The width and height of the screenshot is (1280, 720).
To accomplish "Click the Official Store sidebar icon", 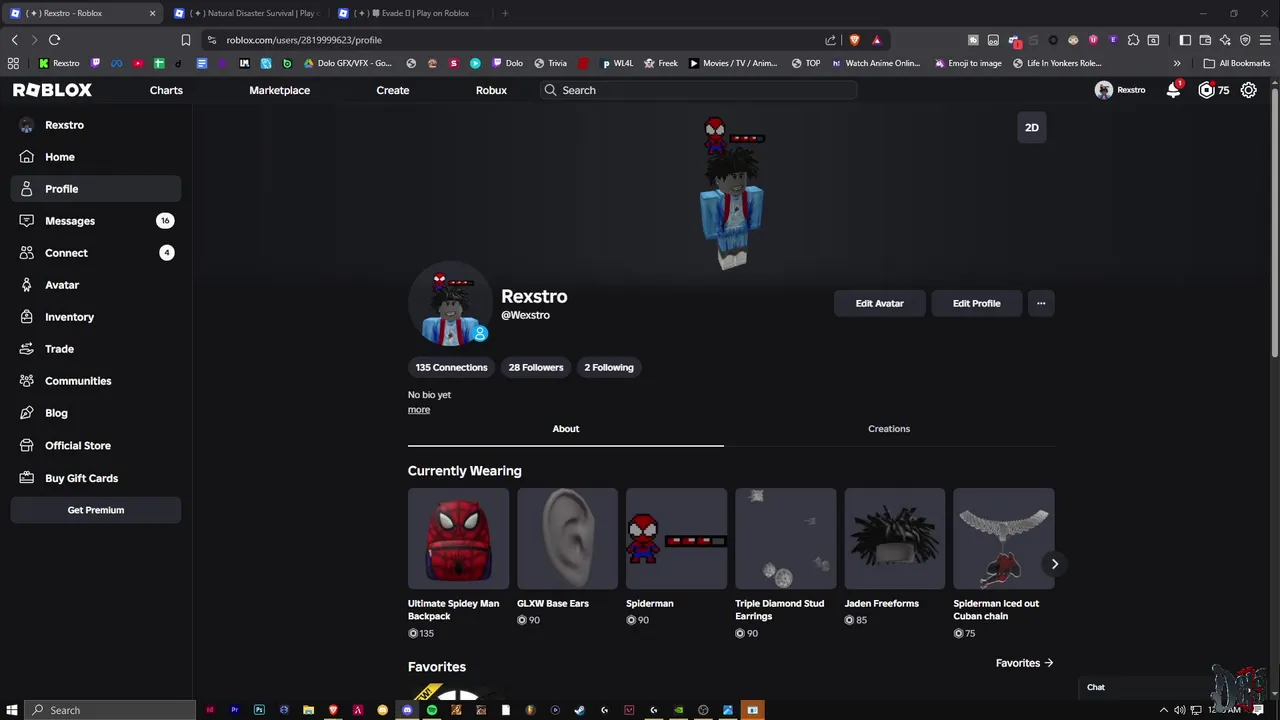I will pos(27,446).
